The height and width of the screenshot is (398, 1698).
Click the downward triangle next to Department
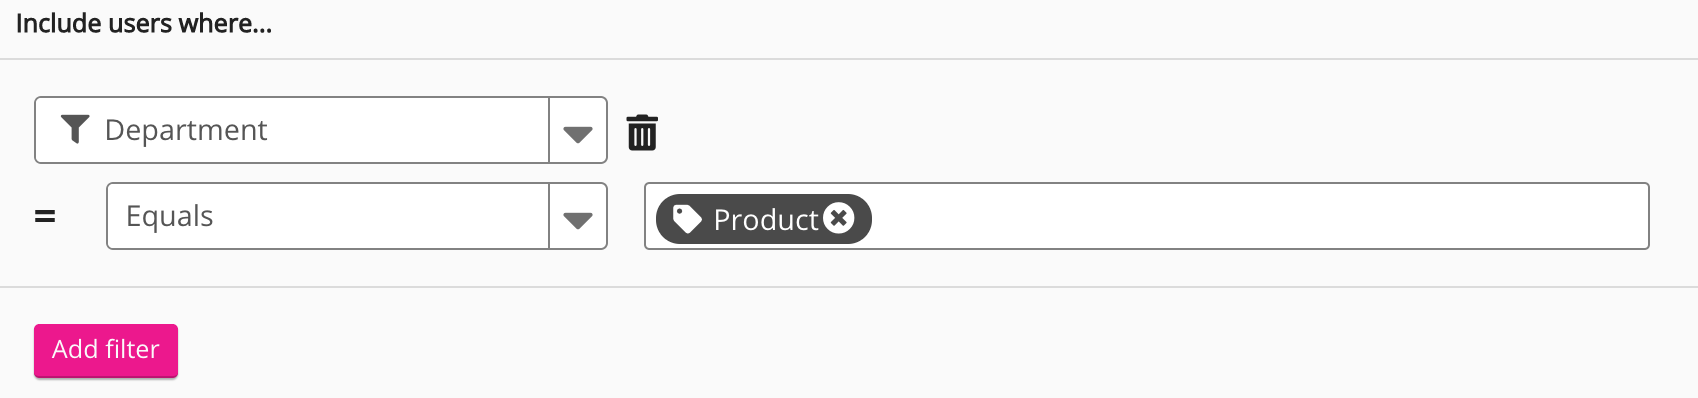[578, 133]
